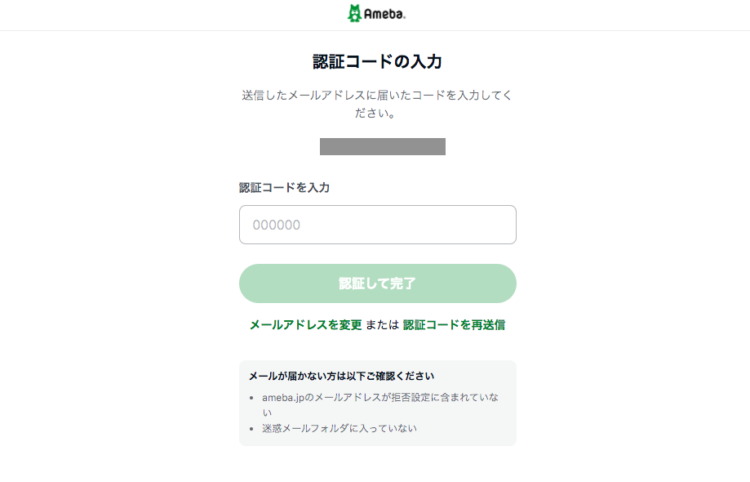
Task: Click the メールが届かない方は以下ご確認ください notice title
Action: tap(342, 376)
